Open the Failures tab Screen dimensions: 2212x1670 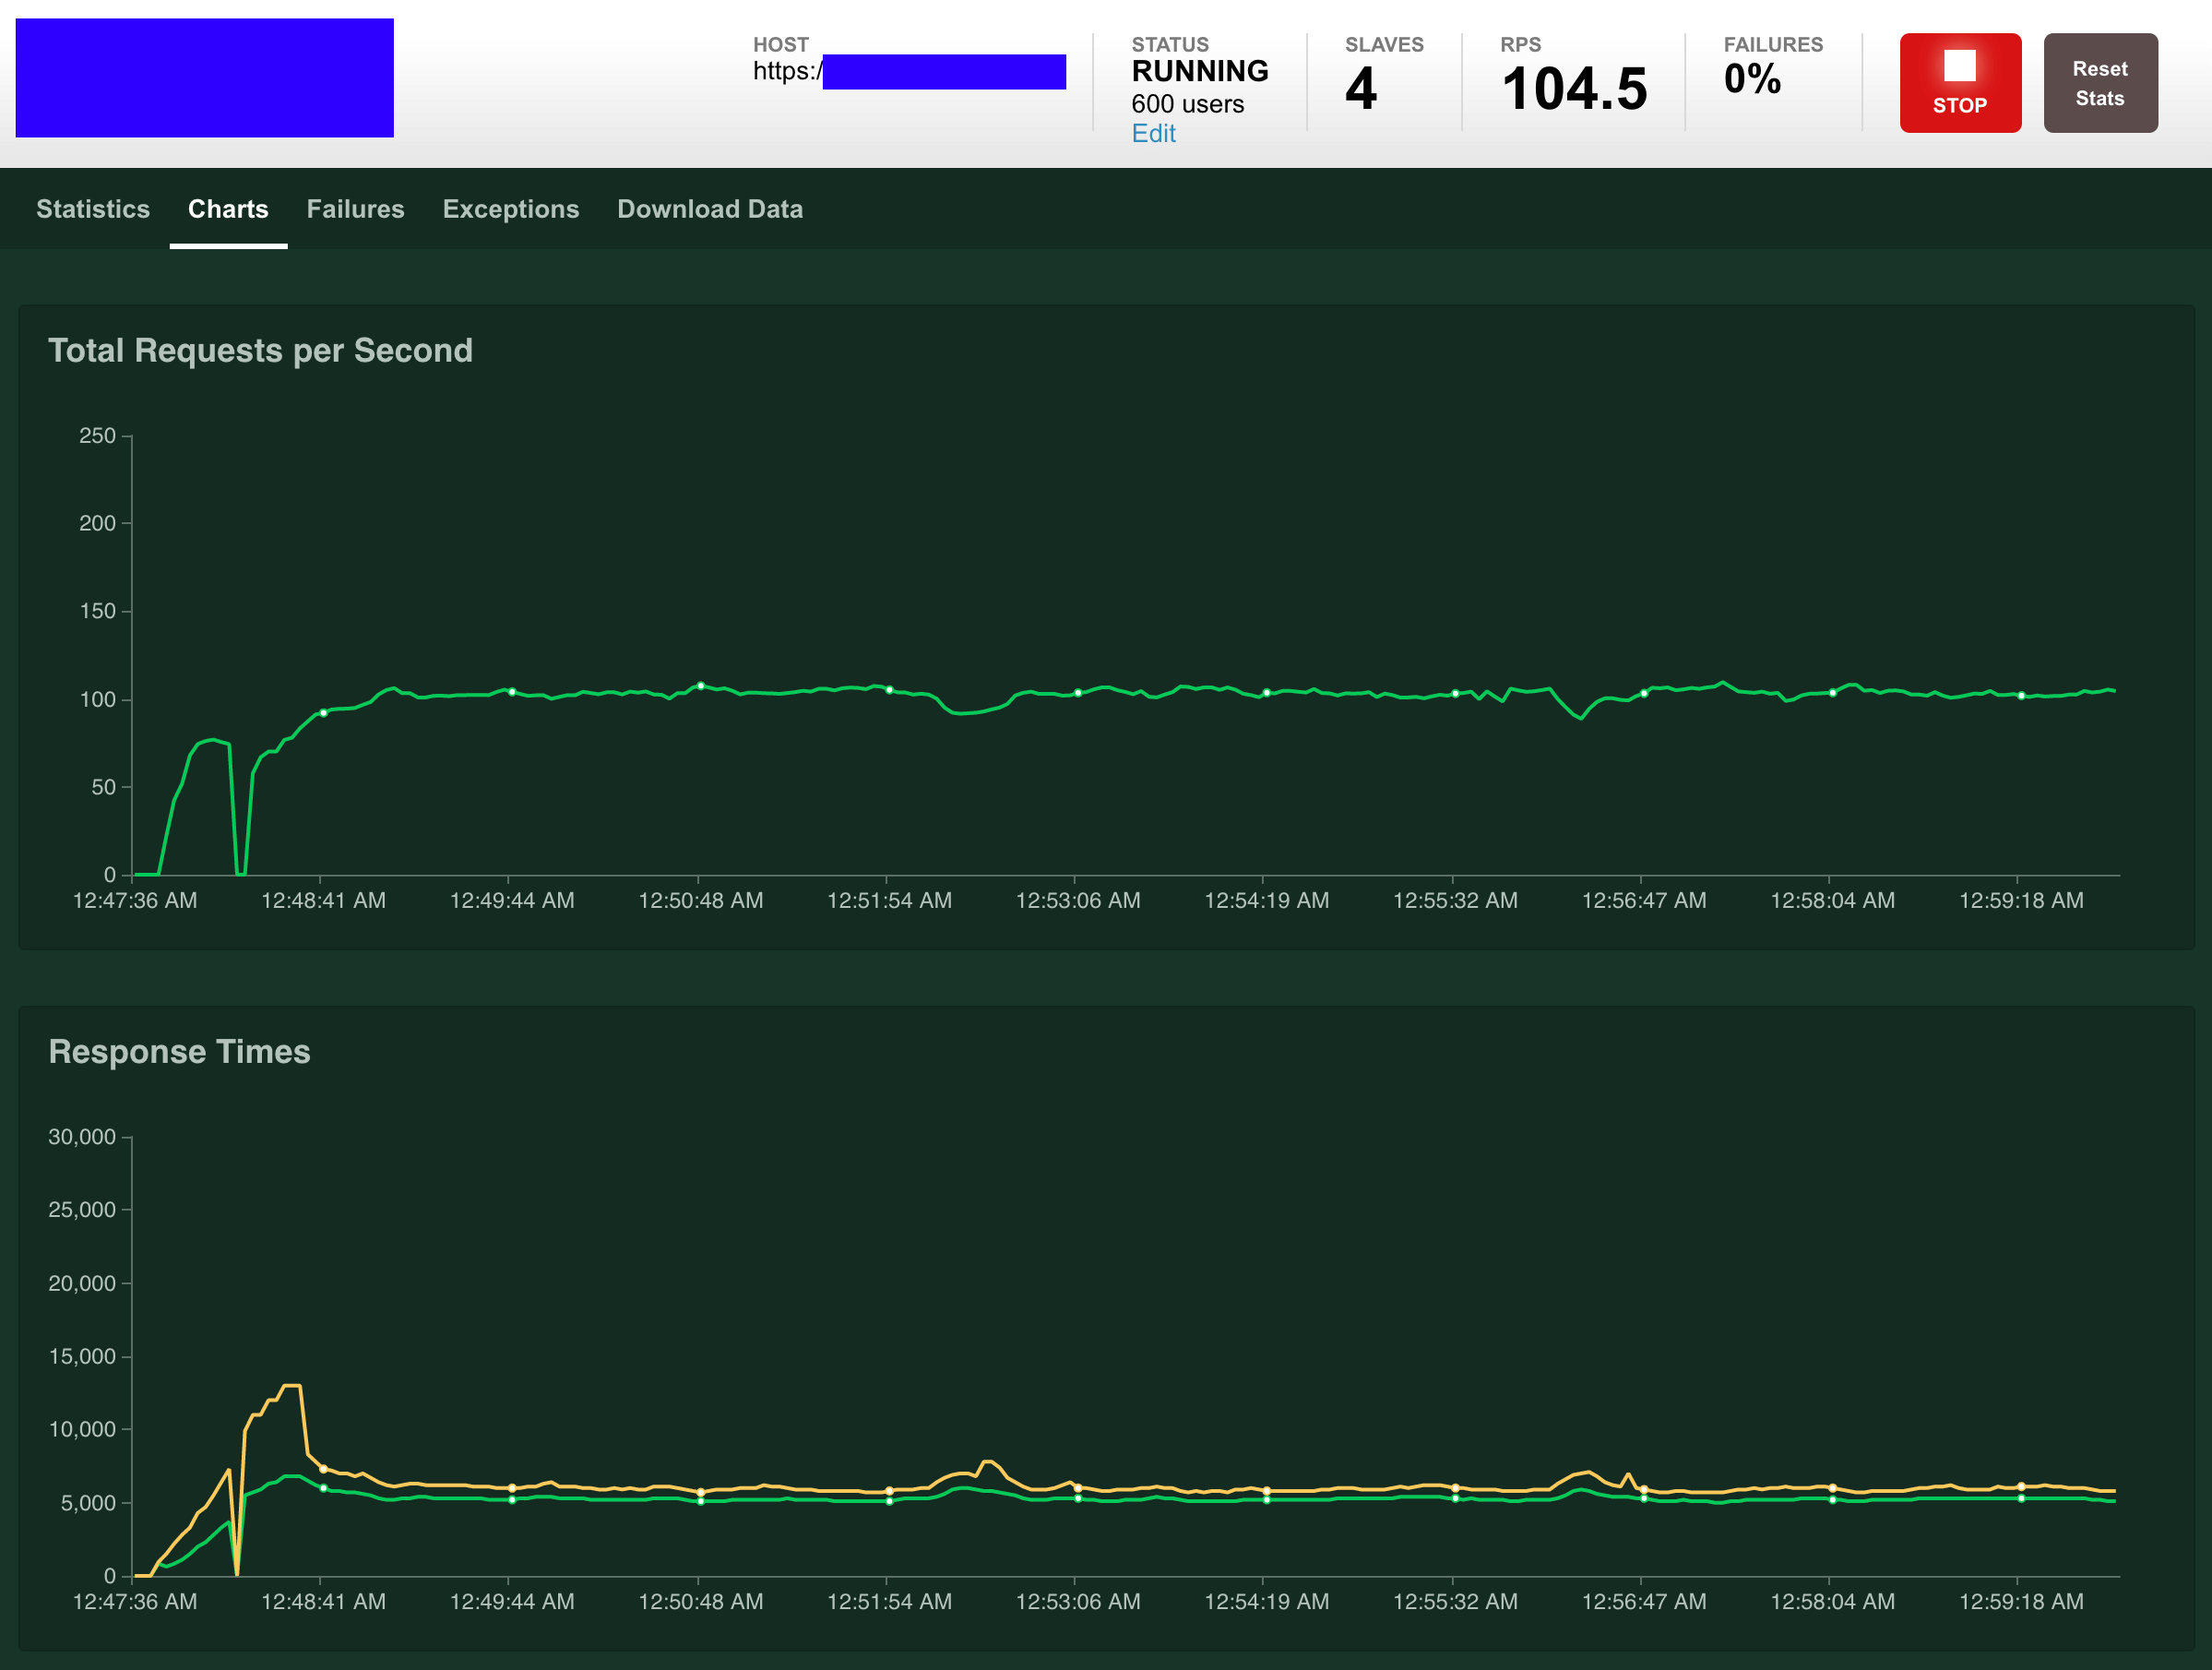352,209
